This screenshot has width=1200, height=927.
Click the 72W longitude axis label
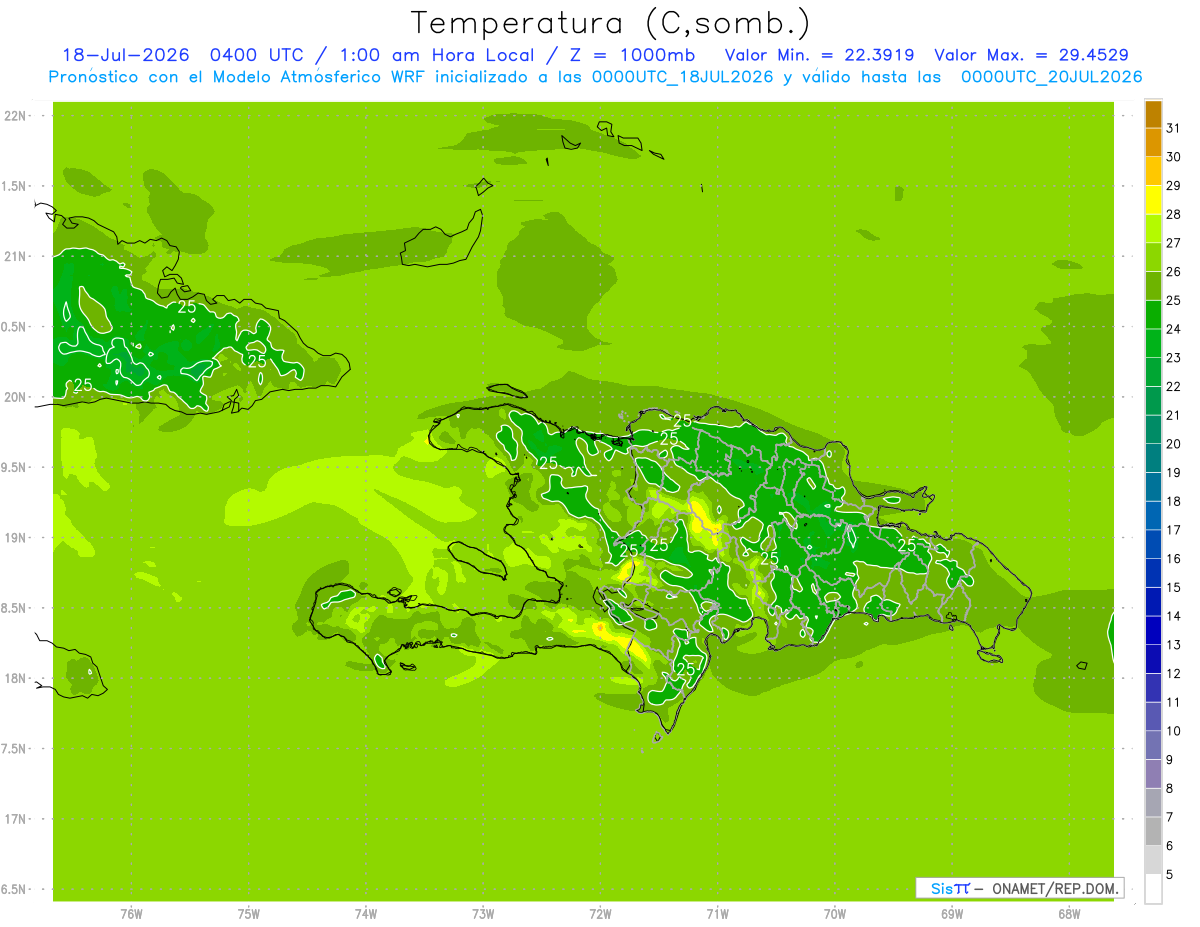[600, 913]
